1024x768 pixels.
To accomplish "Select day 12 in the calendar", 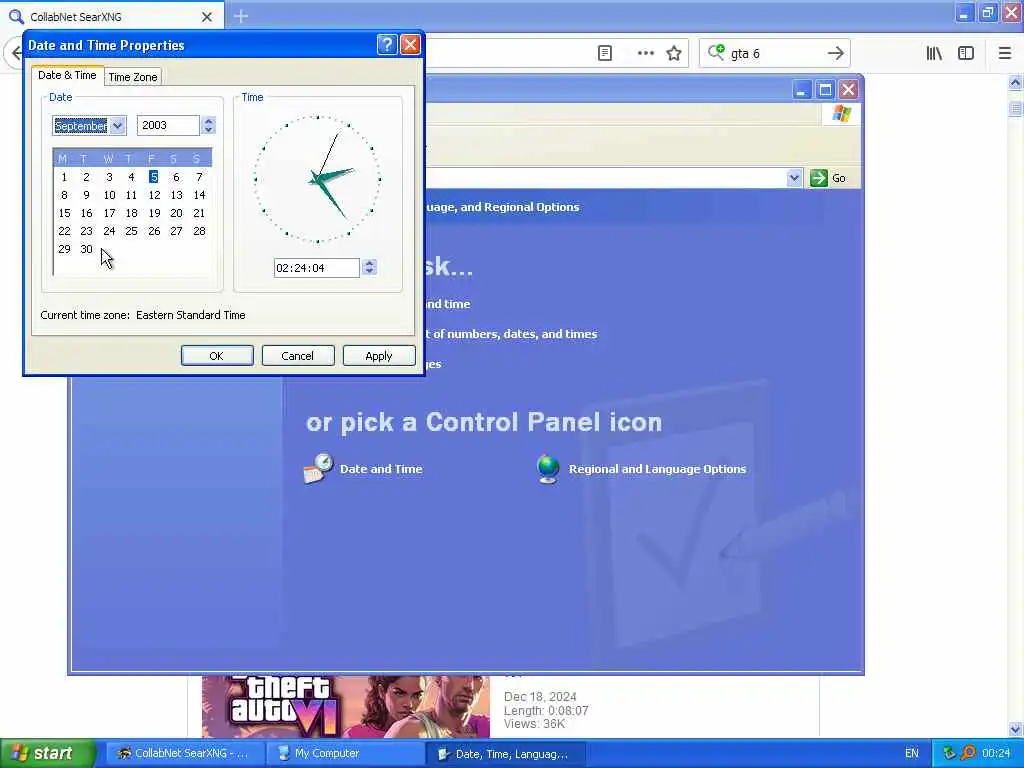I will (154, 195).
